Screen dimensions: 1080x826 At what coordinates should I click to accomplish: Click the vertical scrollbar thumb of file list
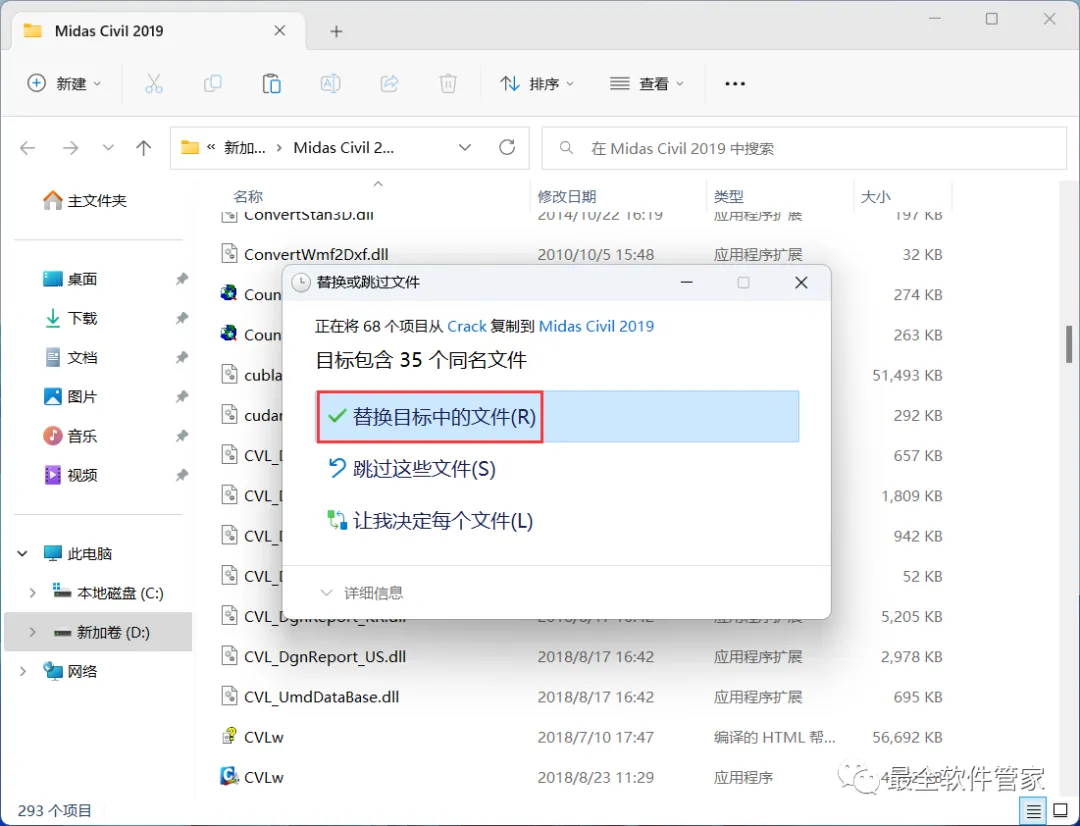tap(1069, 344)
